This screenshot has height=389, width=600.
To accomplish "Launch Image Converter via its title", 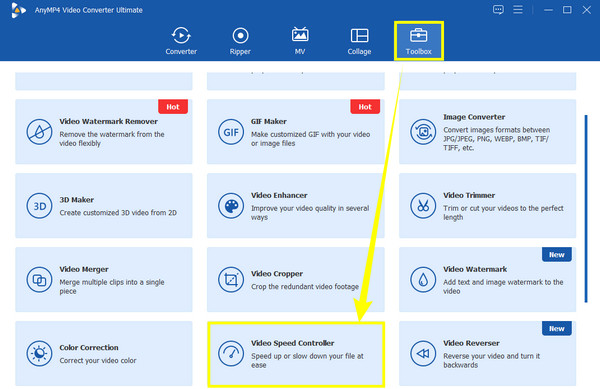I will [474, 117].
